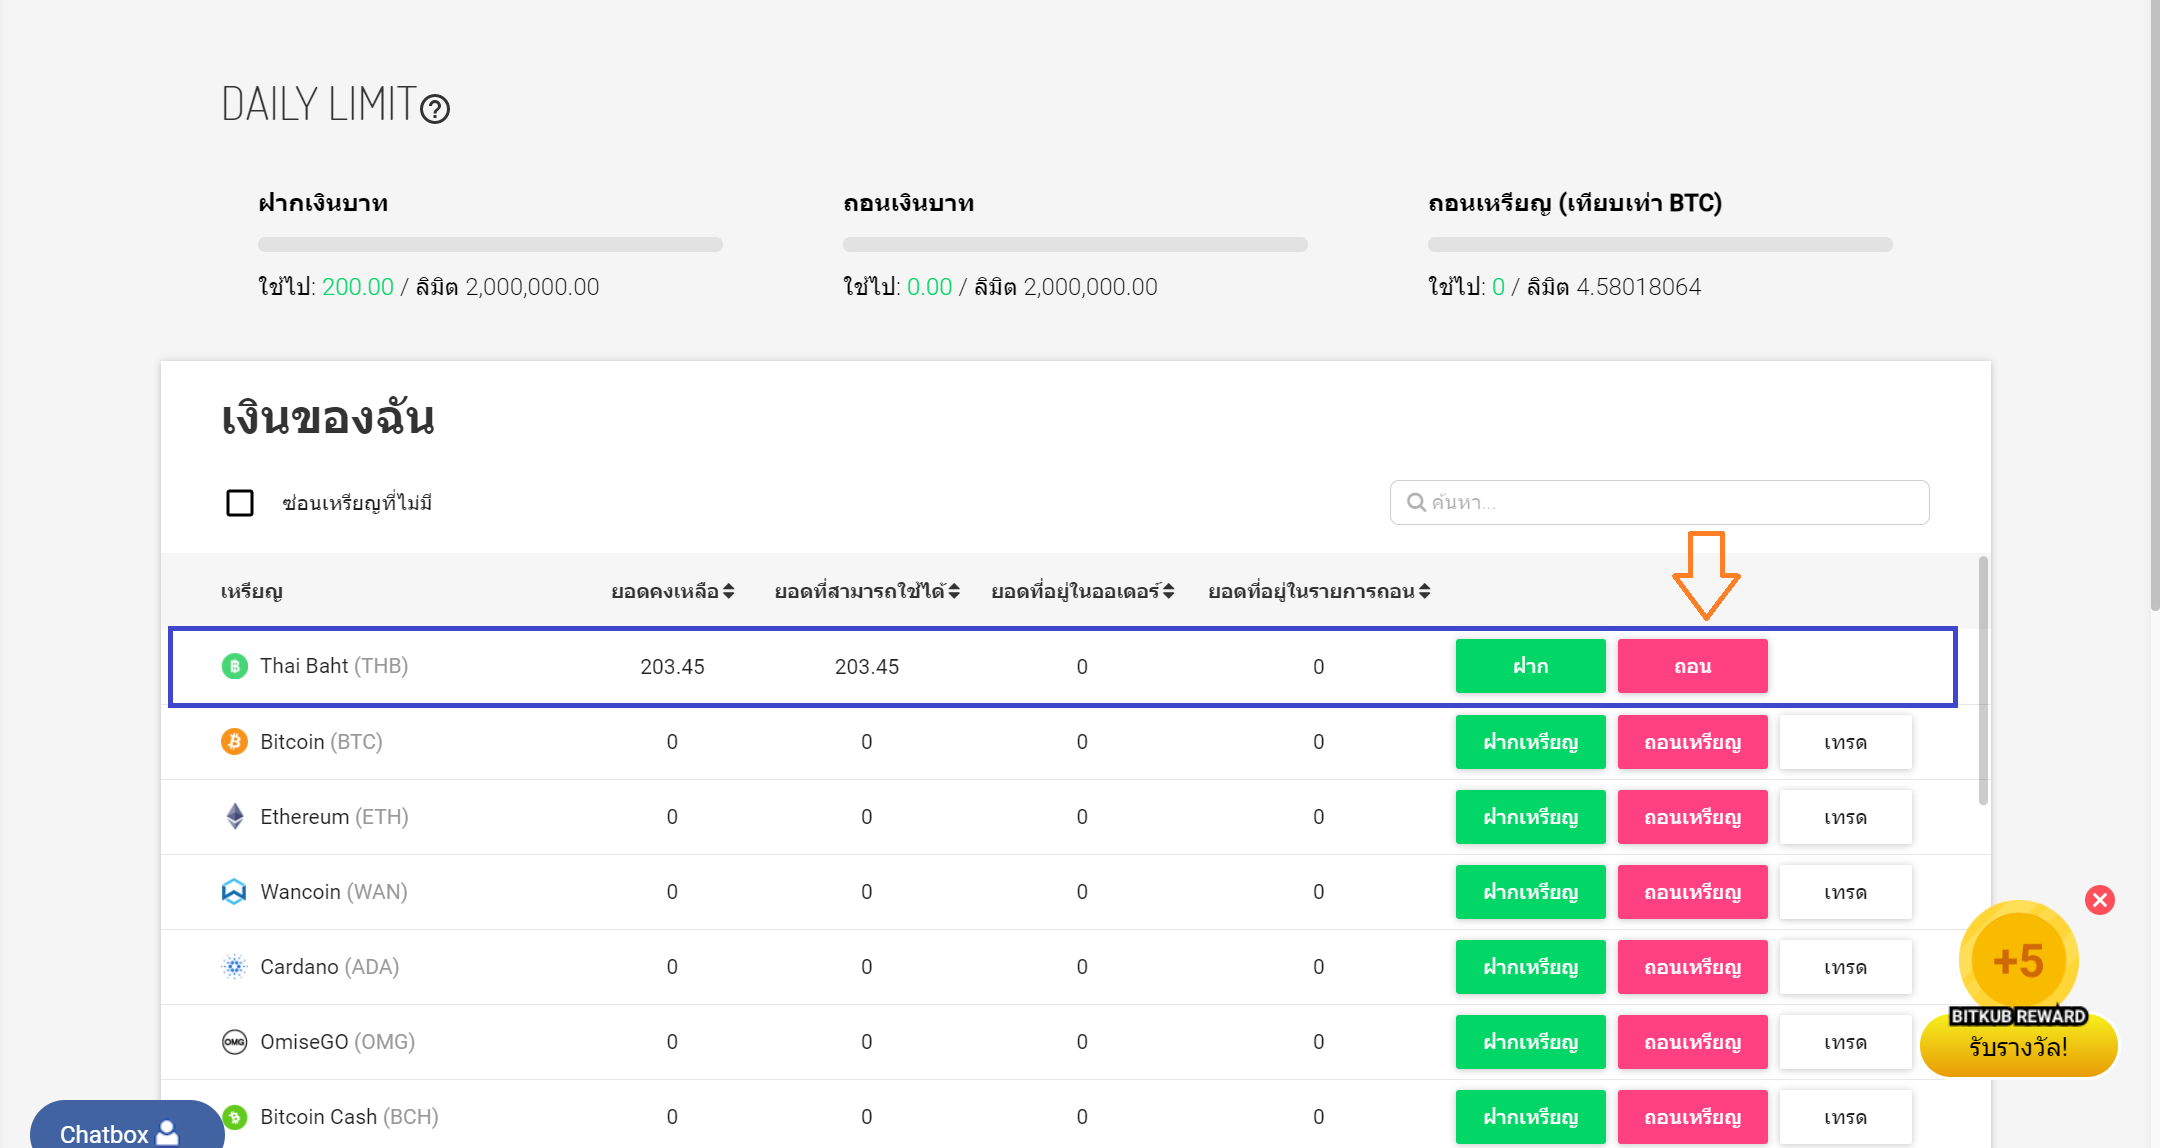2160x1148 pixels.
Task: Click เทรด for Ethereum
Action: (x=1845, y=817)
